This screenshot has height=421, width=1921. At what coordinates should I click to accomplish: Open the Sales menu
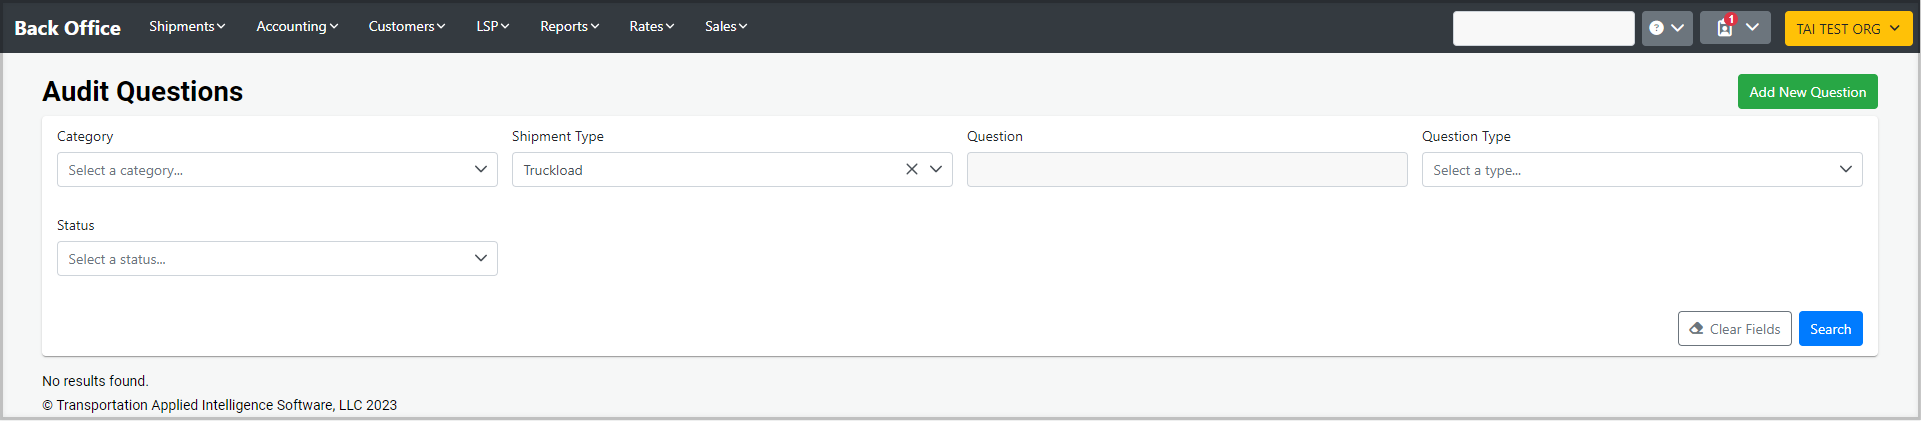click(x=725, y=26)
